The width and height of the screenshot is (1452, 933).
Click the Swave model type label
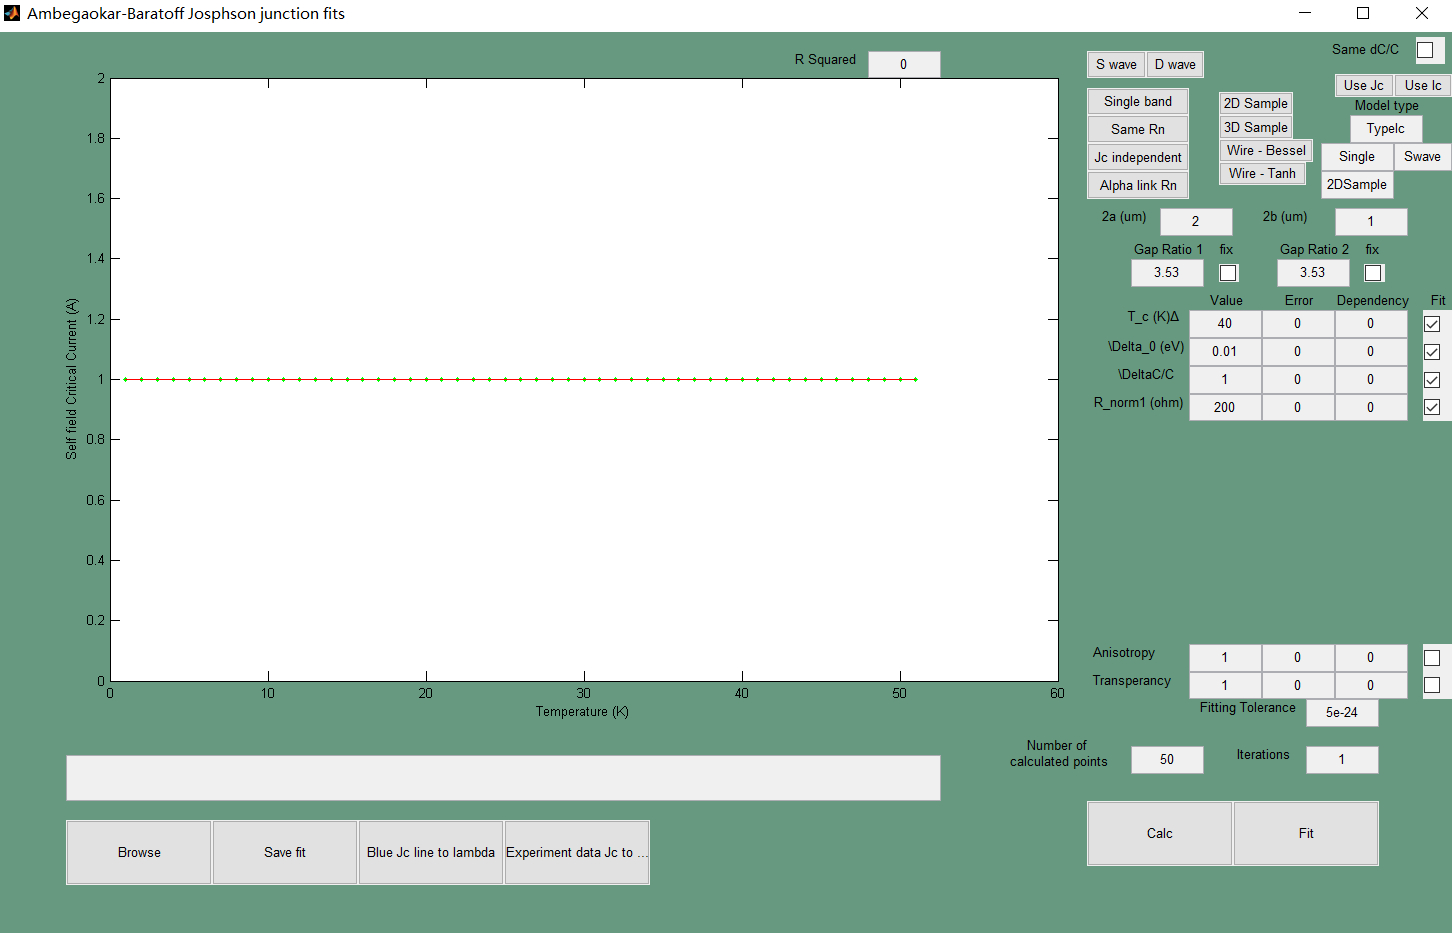[x=1422, y=157]
